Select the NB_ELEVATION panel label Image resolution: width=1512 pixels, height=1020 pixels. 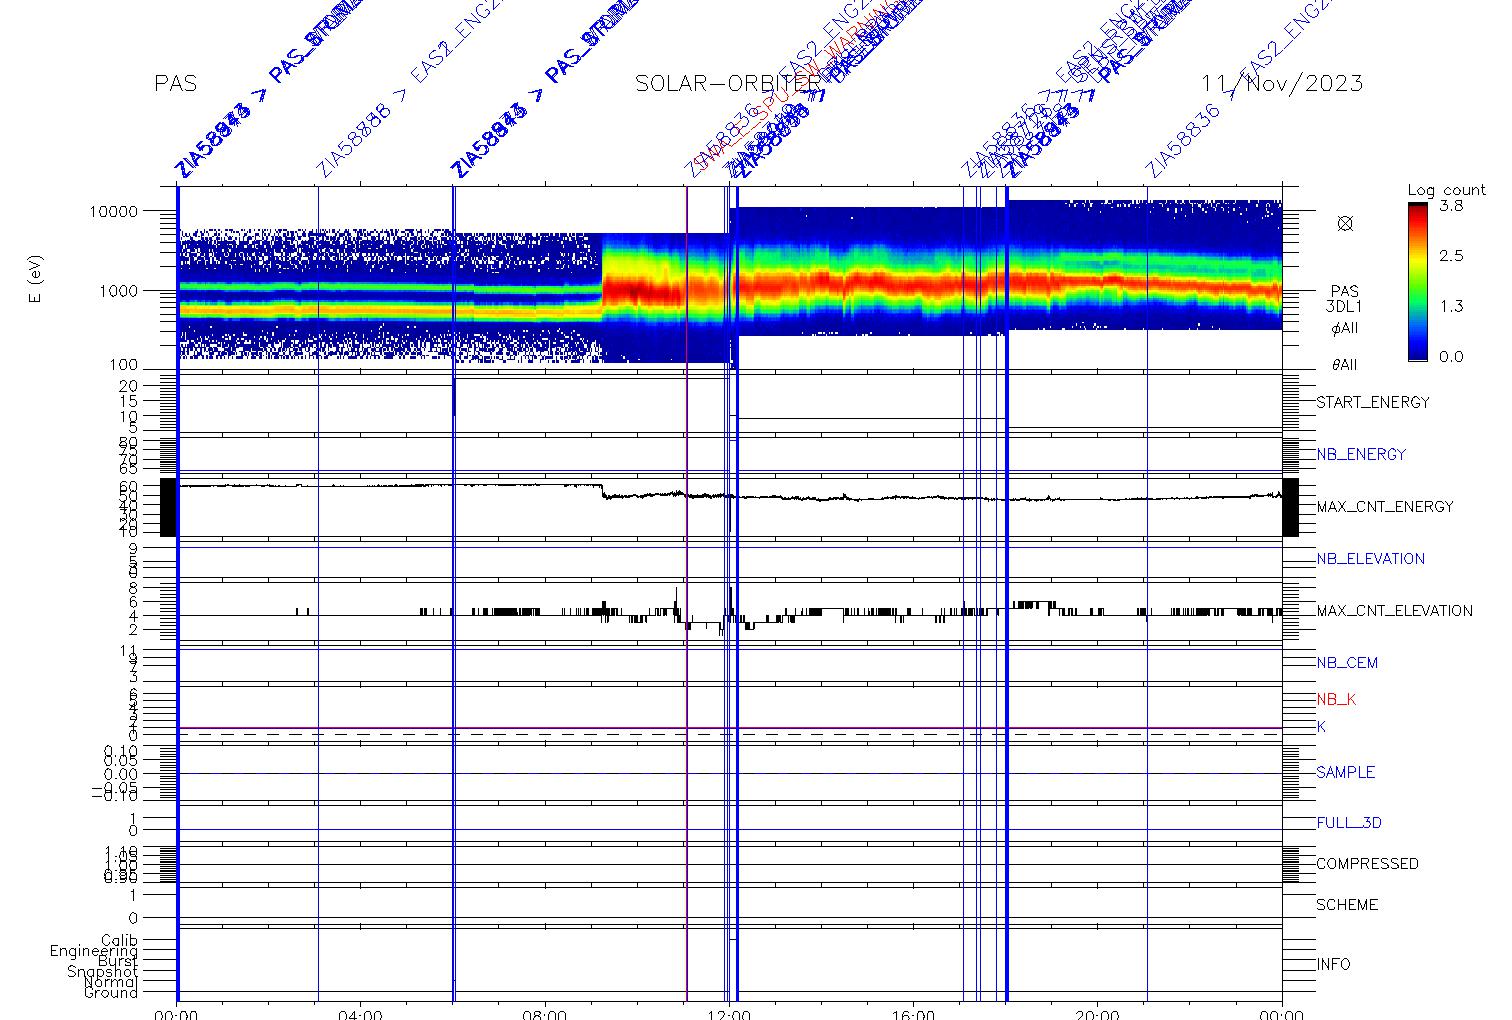pos(1370,559)
